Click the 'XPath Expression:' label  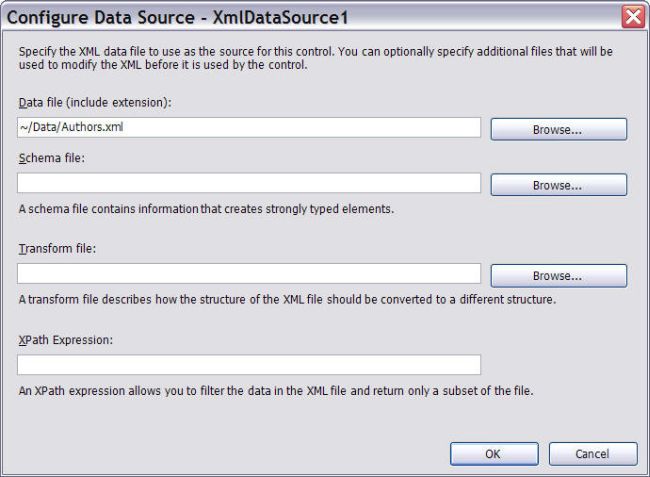(65, 339)
